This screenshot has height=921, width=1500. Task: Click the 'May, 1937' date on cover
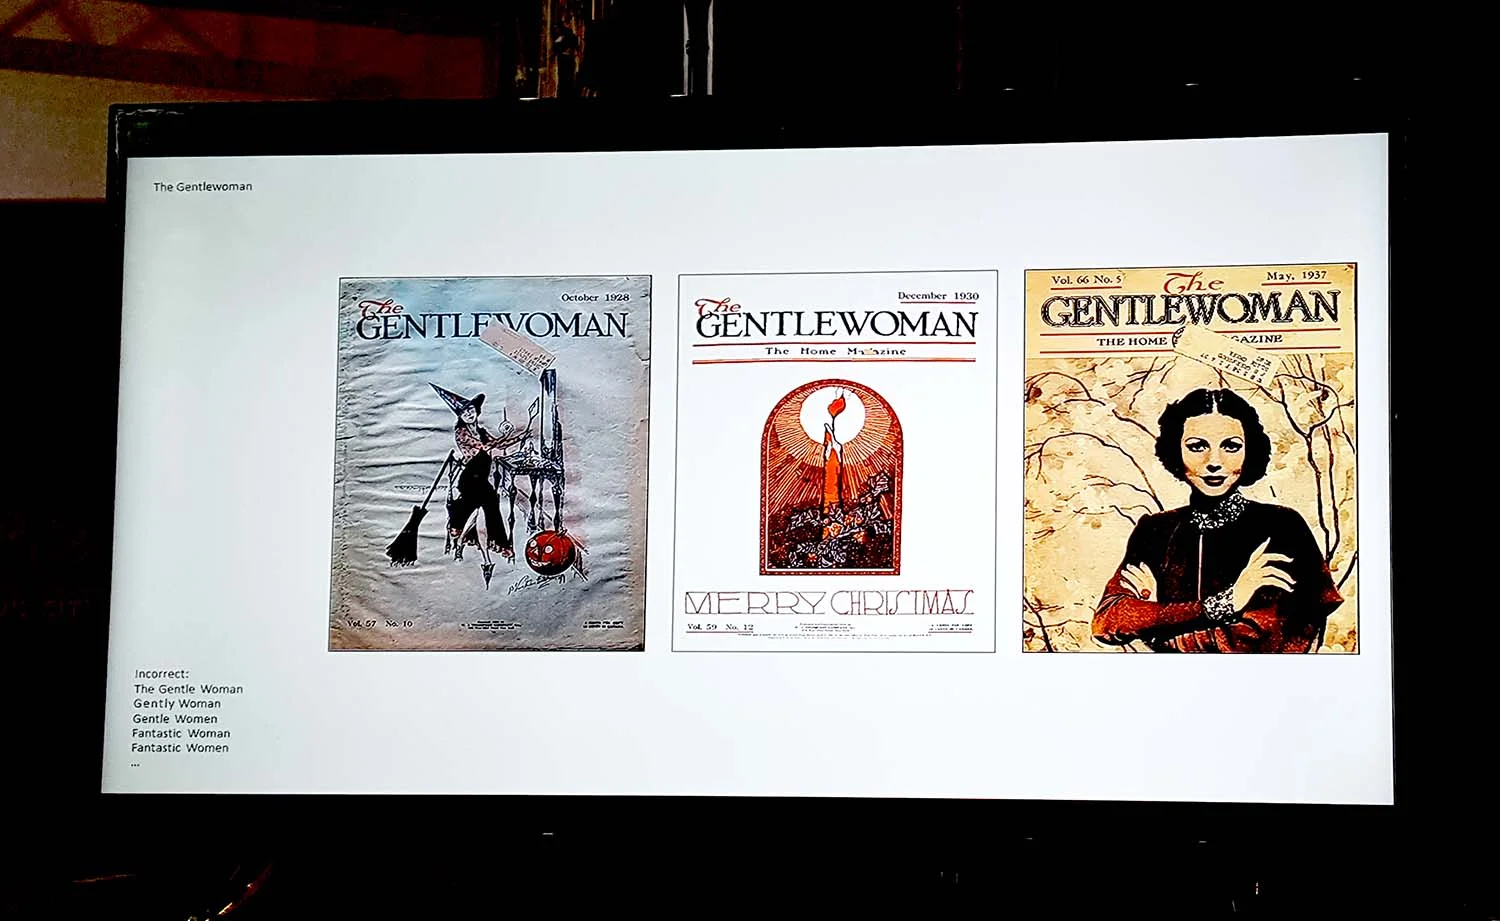coord(1296,275)
